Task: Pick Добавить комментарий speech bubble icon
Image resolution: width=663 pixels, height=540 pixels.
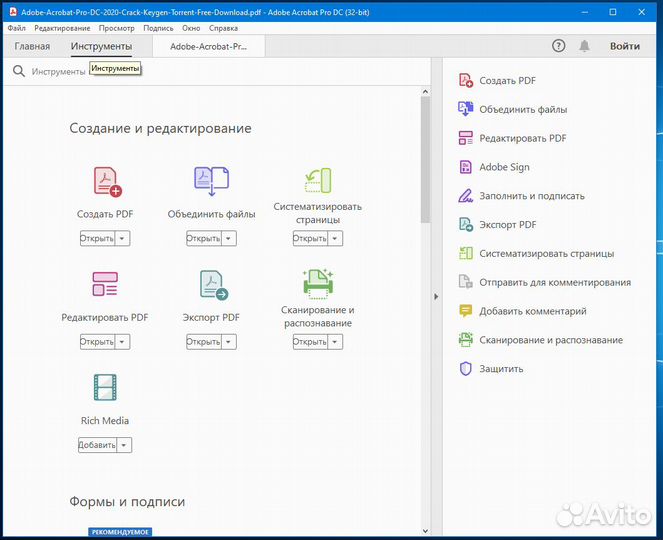Action: point(466,311)
